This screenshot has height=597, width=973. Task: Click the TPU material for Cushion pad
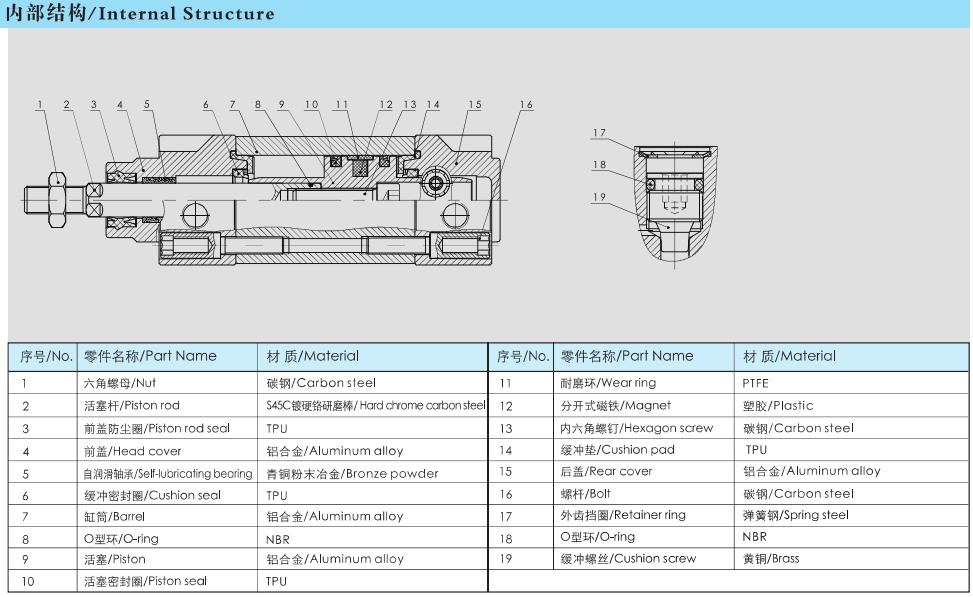click(x=756, y=450)
